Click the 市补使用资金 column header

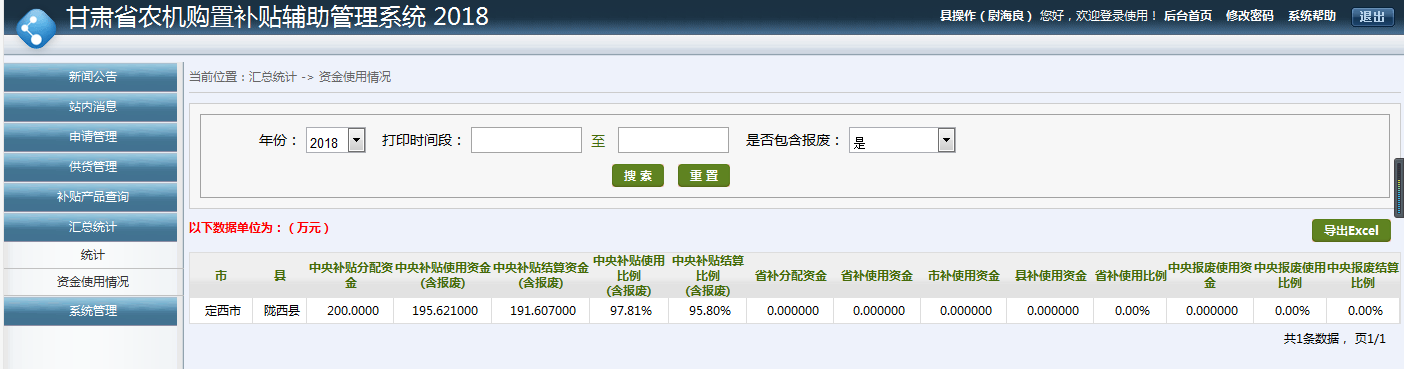tap(963, 275)
